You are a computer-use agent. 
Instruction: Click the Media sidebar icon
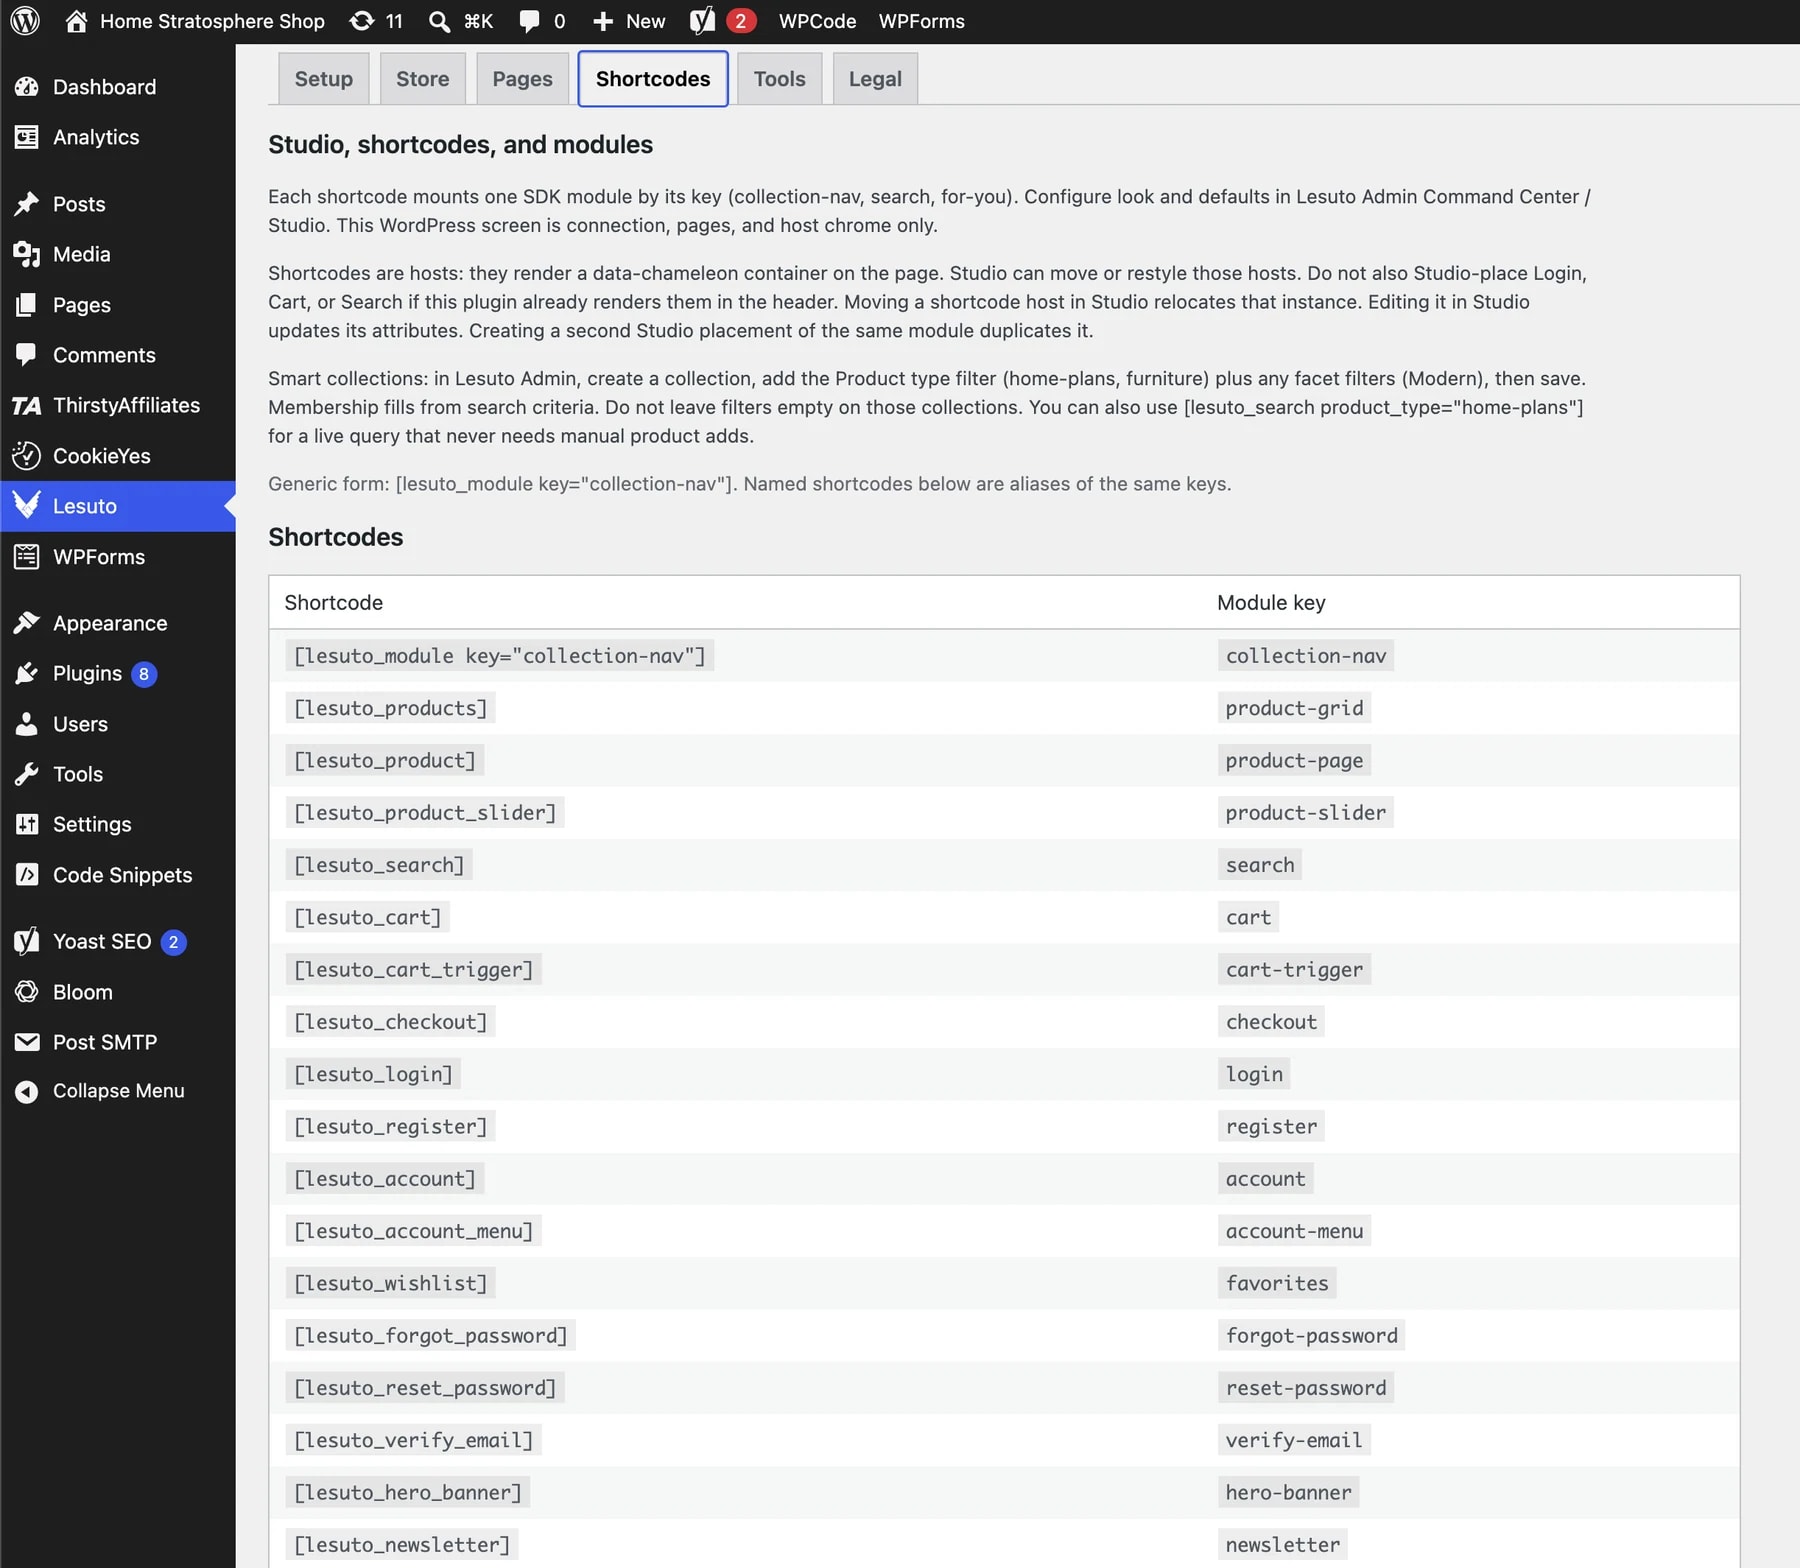click(27, 254)
